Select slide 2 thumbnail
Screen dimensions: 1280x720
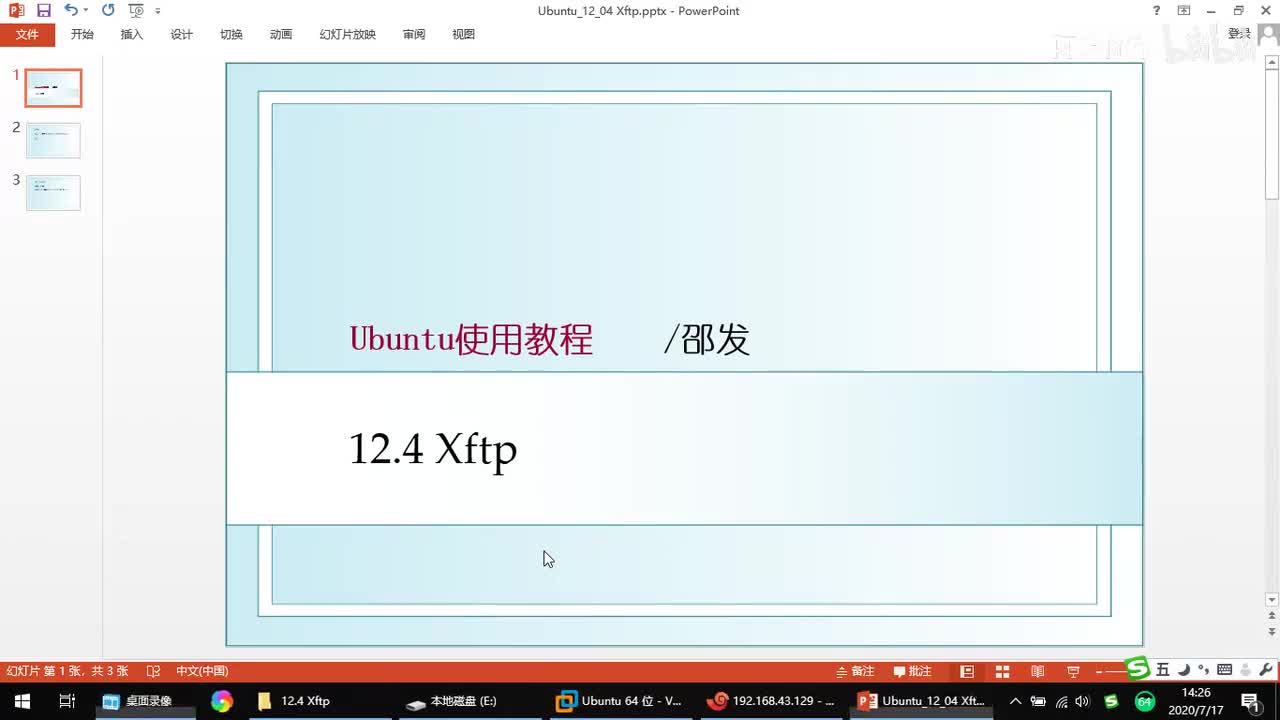53,140
